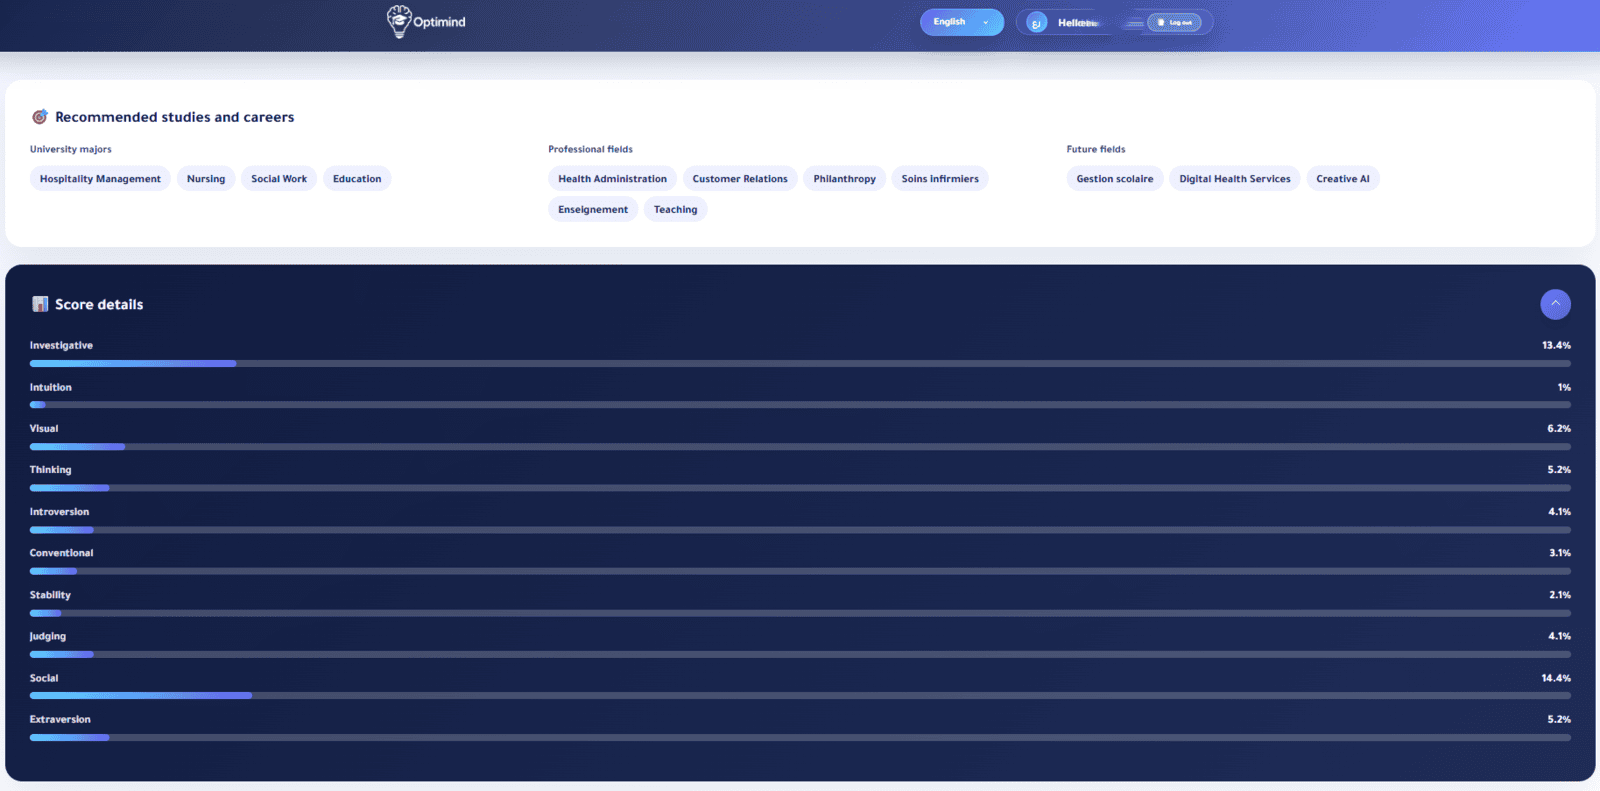Screen dimensions: 1600x791
Task: Choose the Creative AI future field
Action: click(1342, 179)
